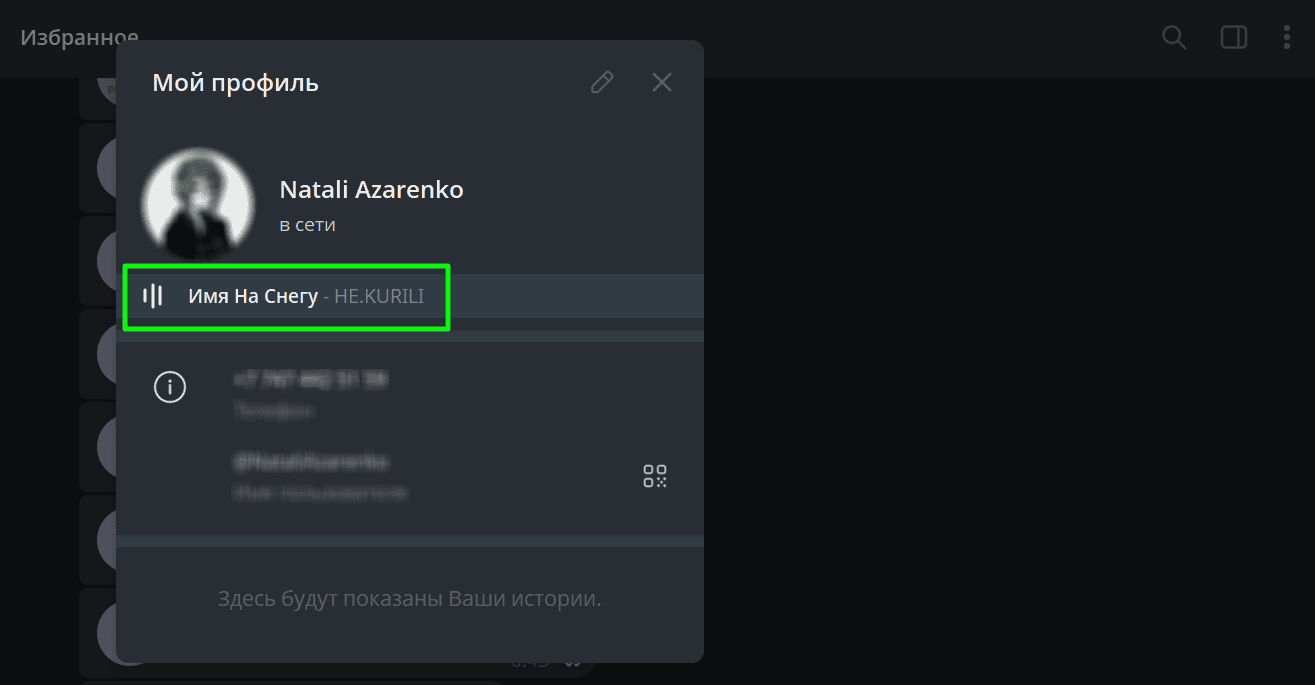Click the search icon in the chat header
1315x685 pixels.
tap(1173, 38)
